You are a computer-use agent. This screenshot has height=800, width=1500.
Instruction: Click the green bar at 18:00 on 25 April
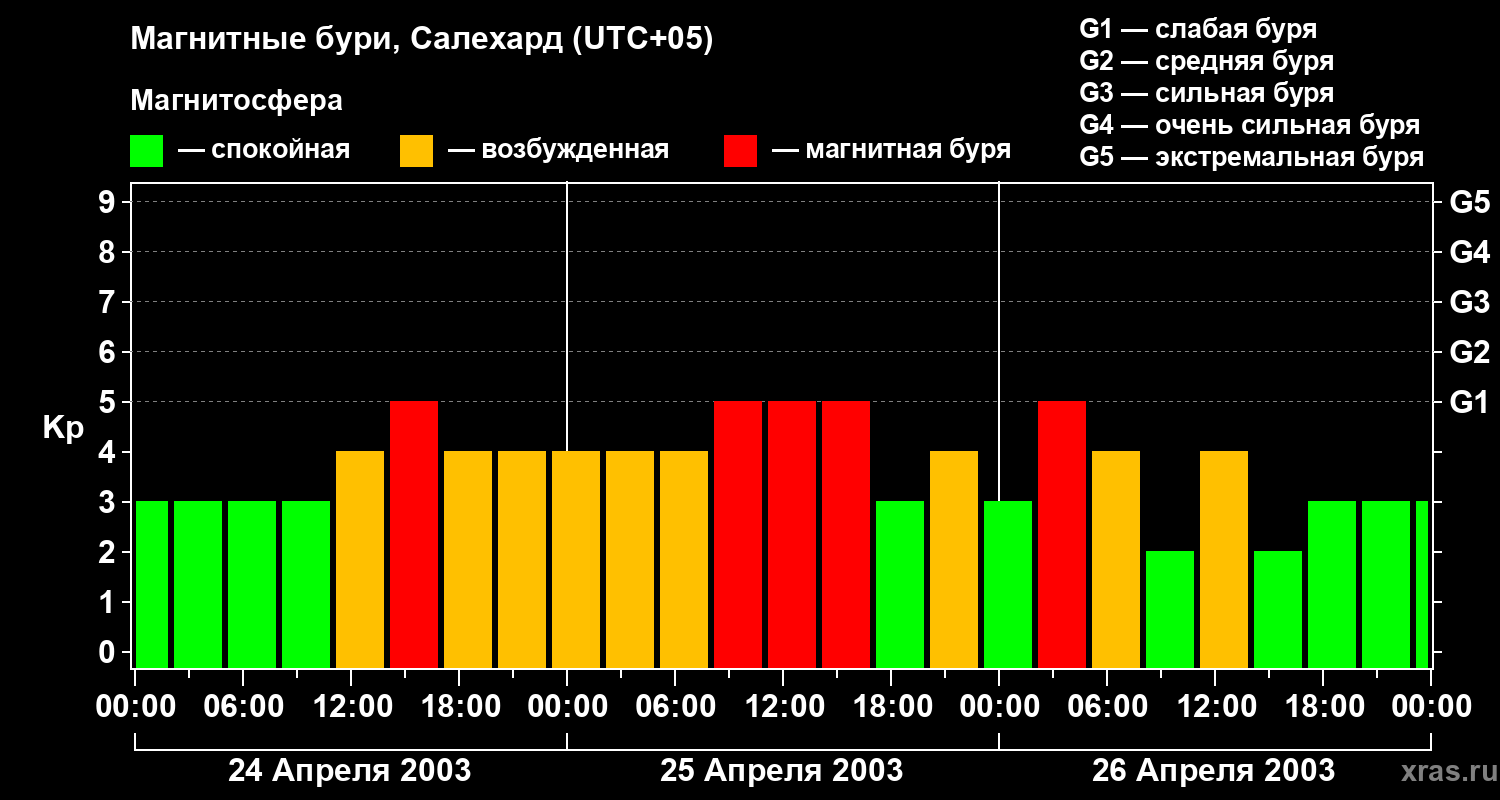tap(900, 585)
